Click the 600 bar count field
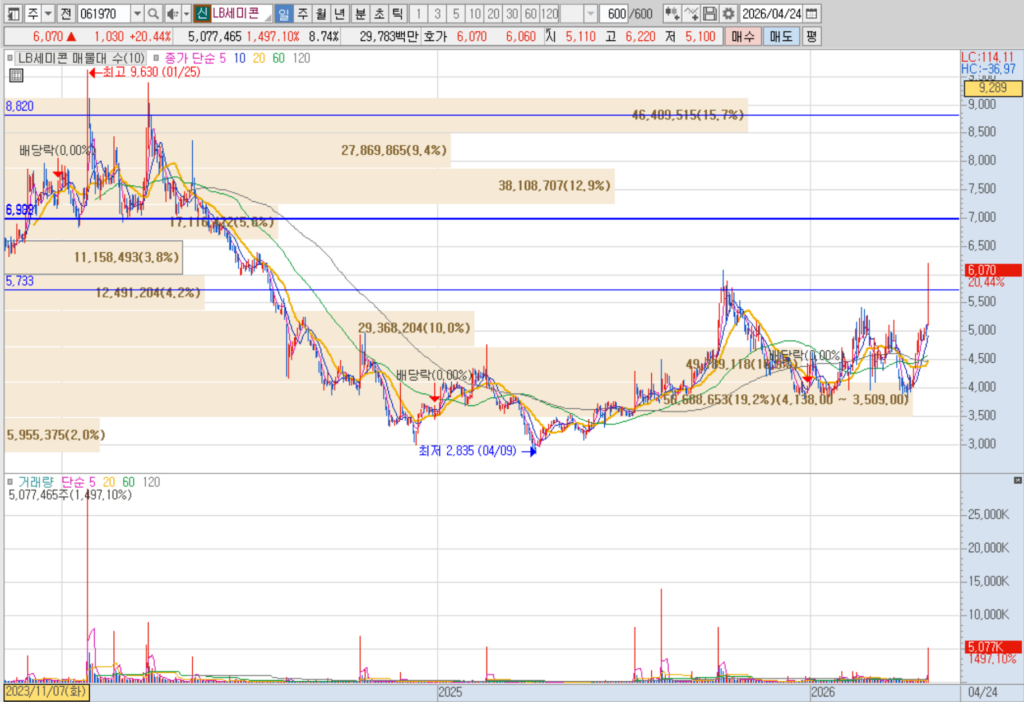Screen dimensions: 1024x702 613,14
